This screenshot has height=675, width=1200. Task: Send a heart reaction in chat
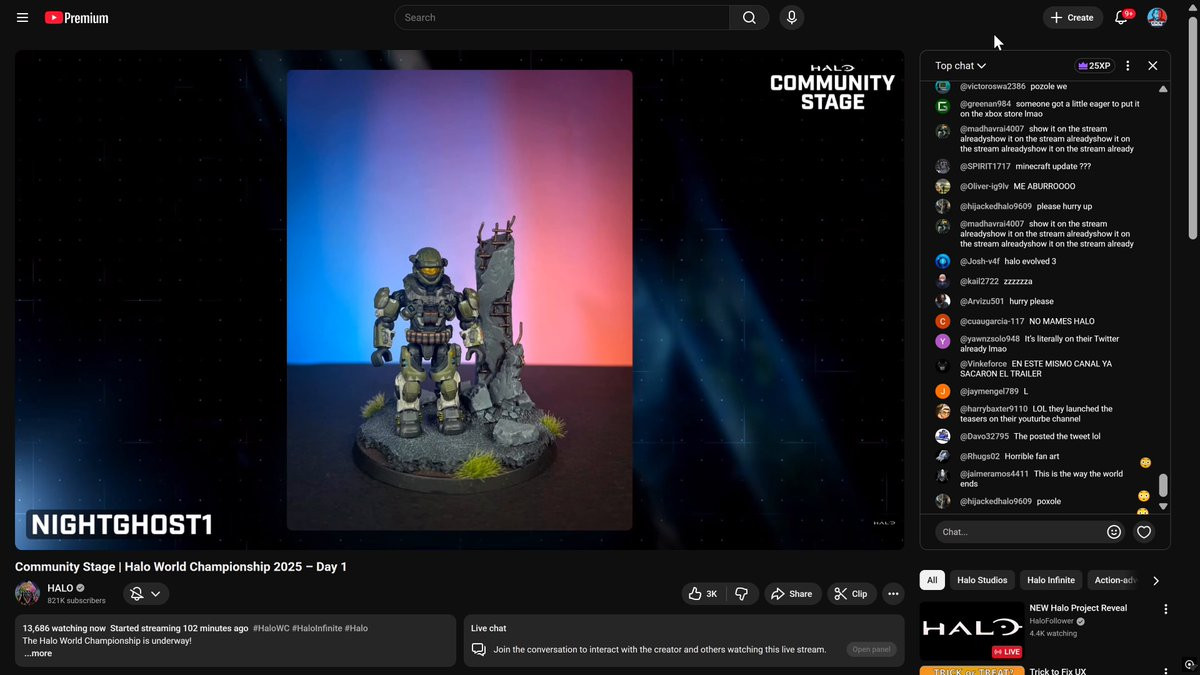tap(1144, 532)
